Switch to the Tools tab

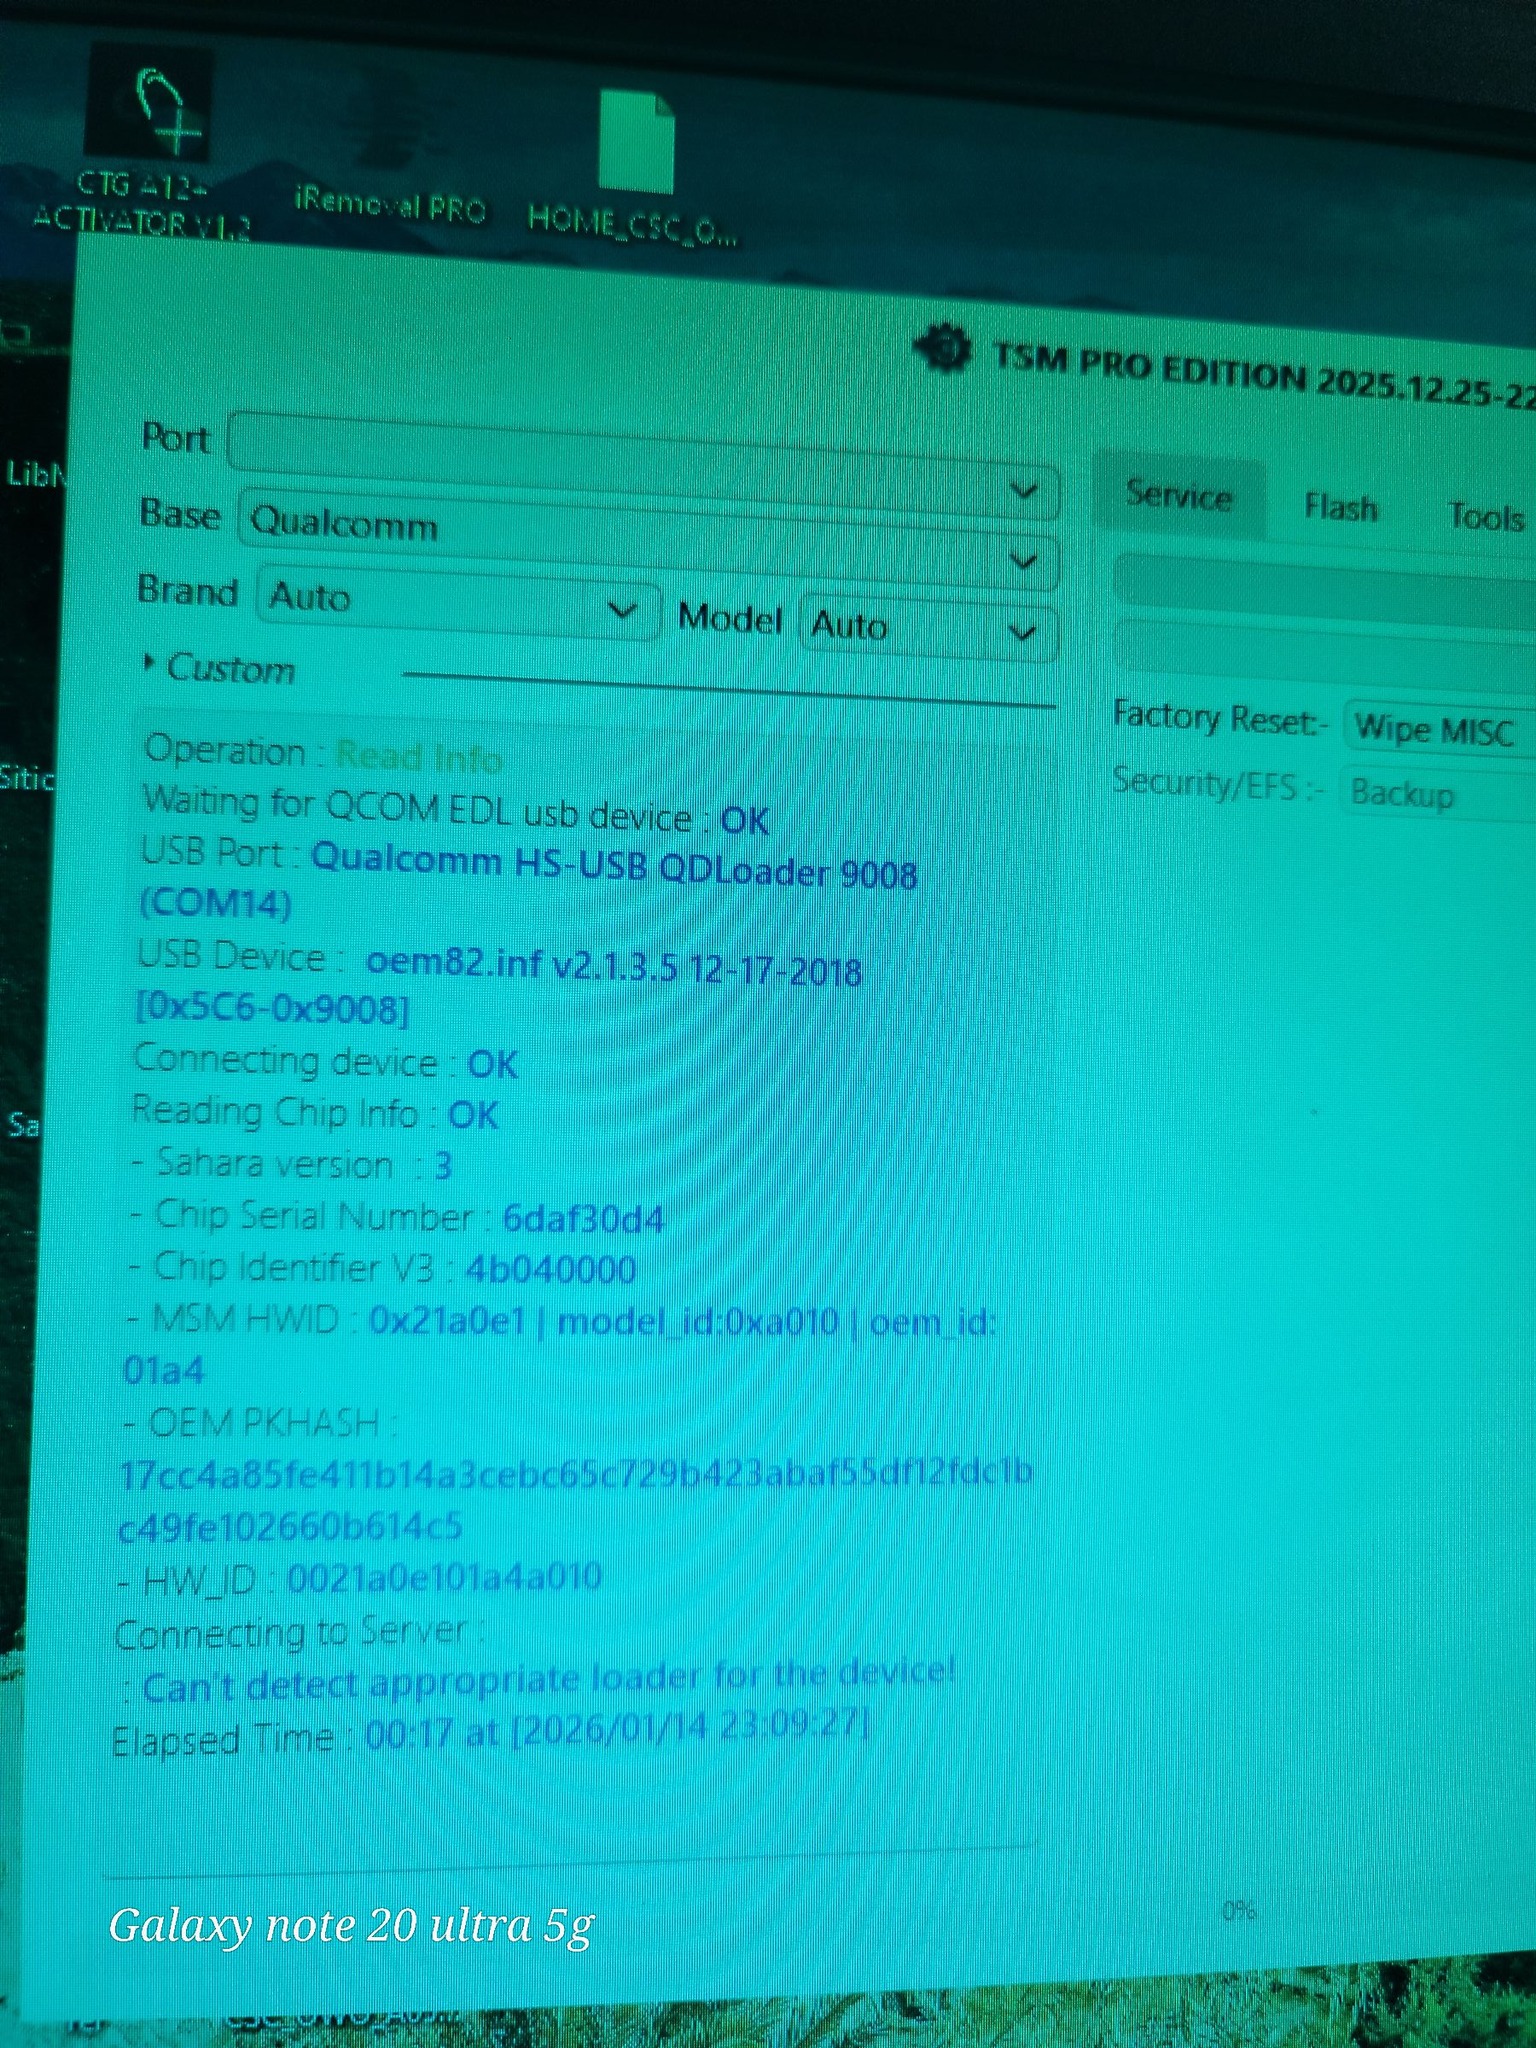(1486, 517)
